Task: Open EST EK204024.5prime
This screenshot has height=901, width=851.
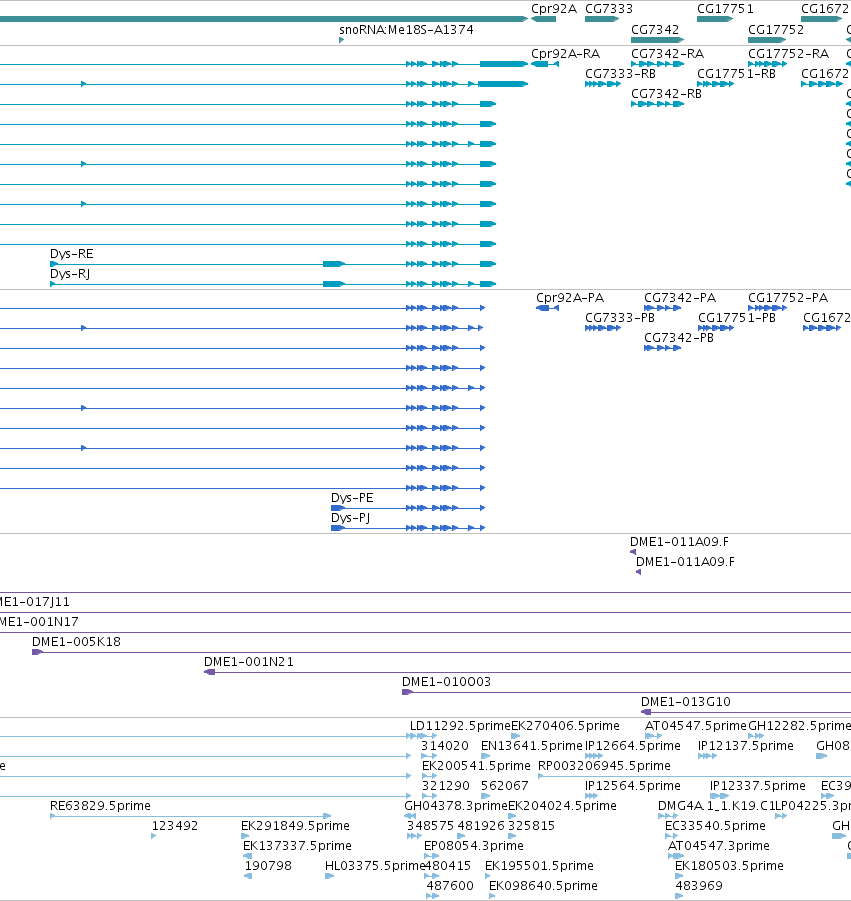Action: pos(512,816)
